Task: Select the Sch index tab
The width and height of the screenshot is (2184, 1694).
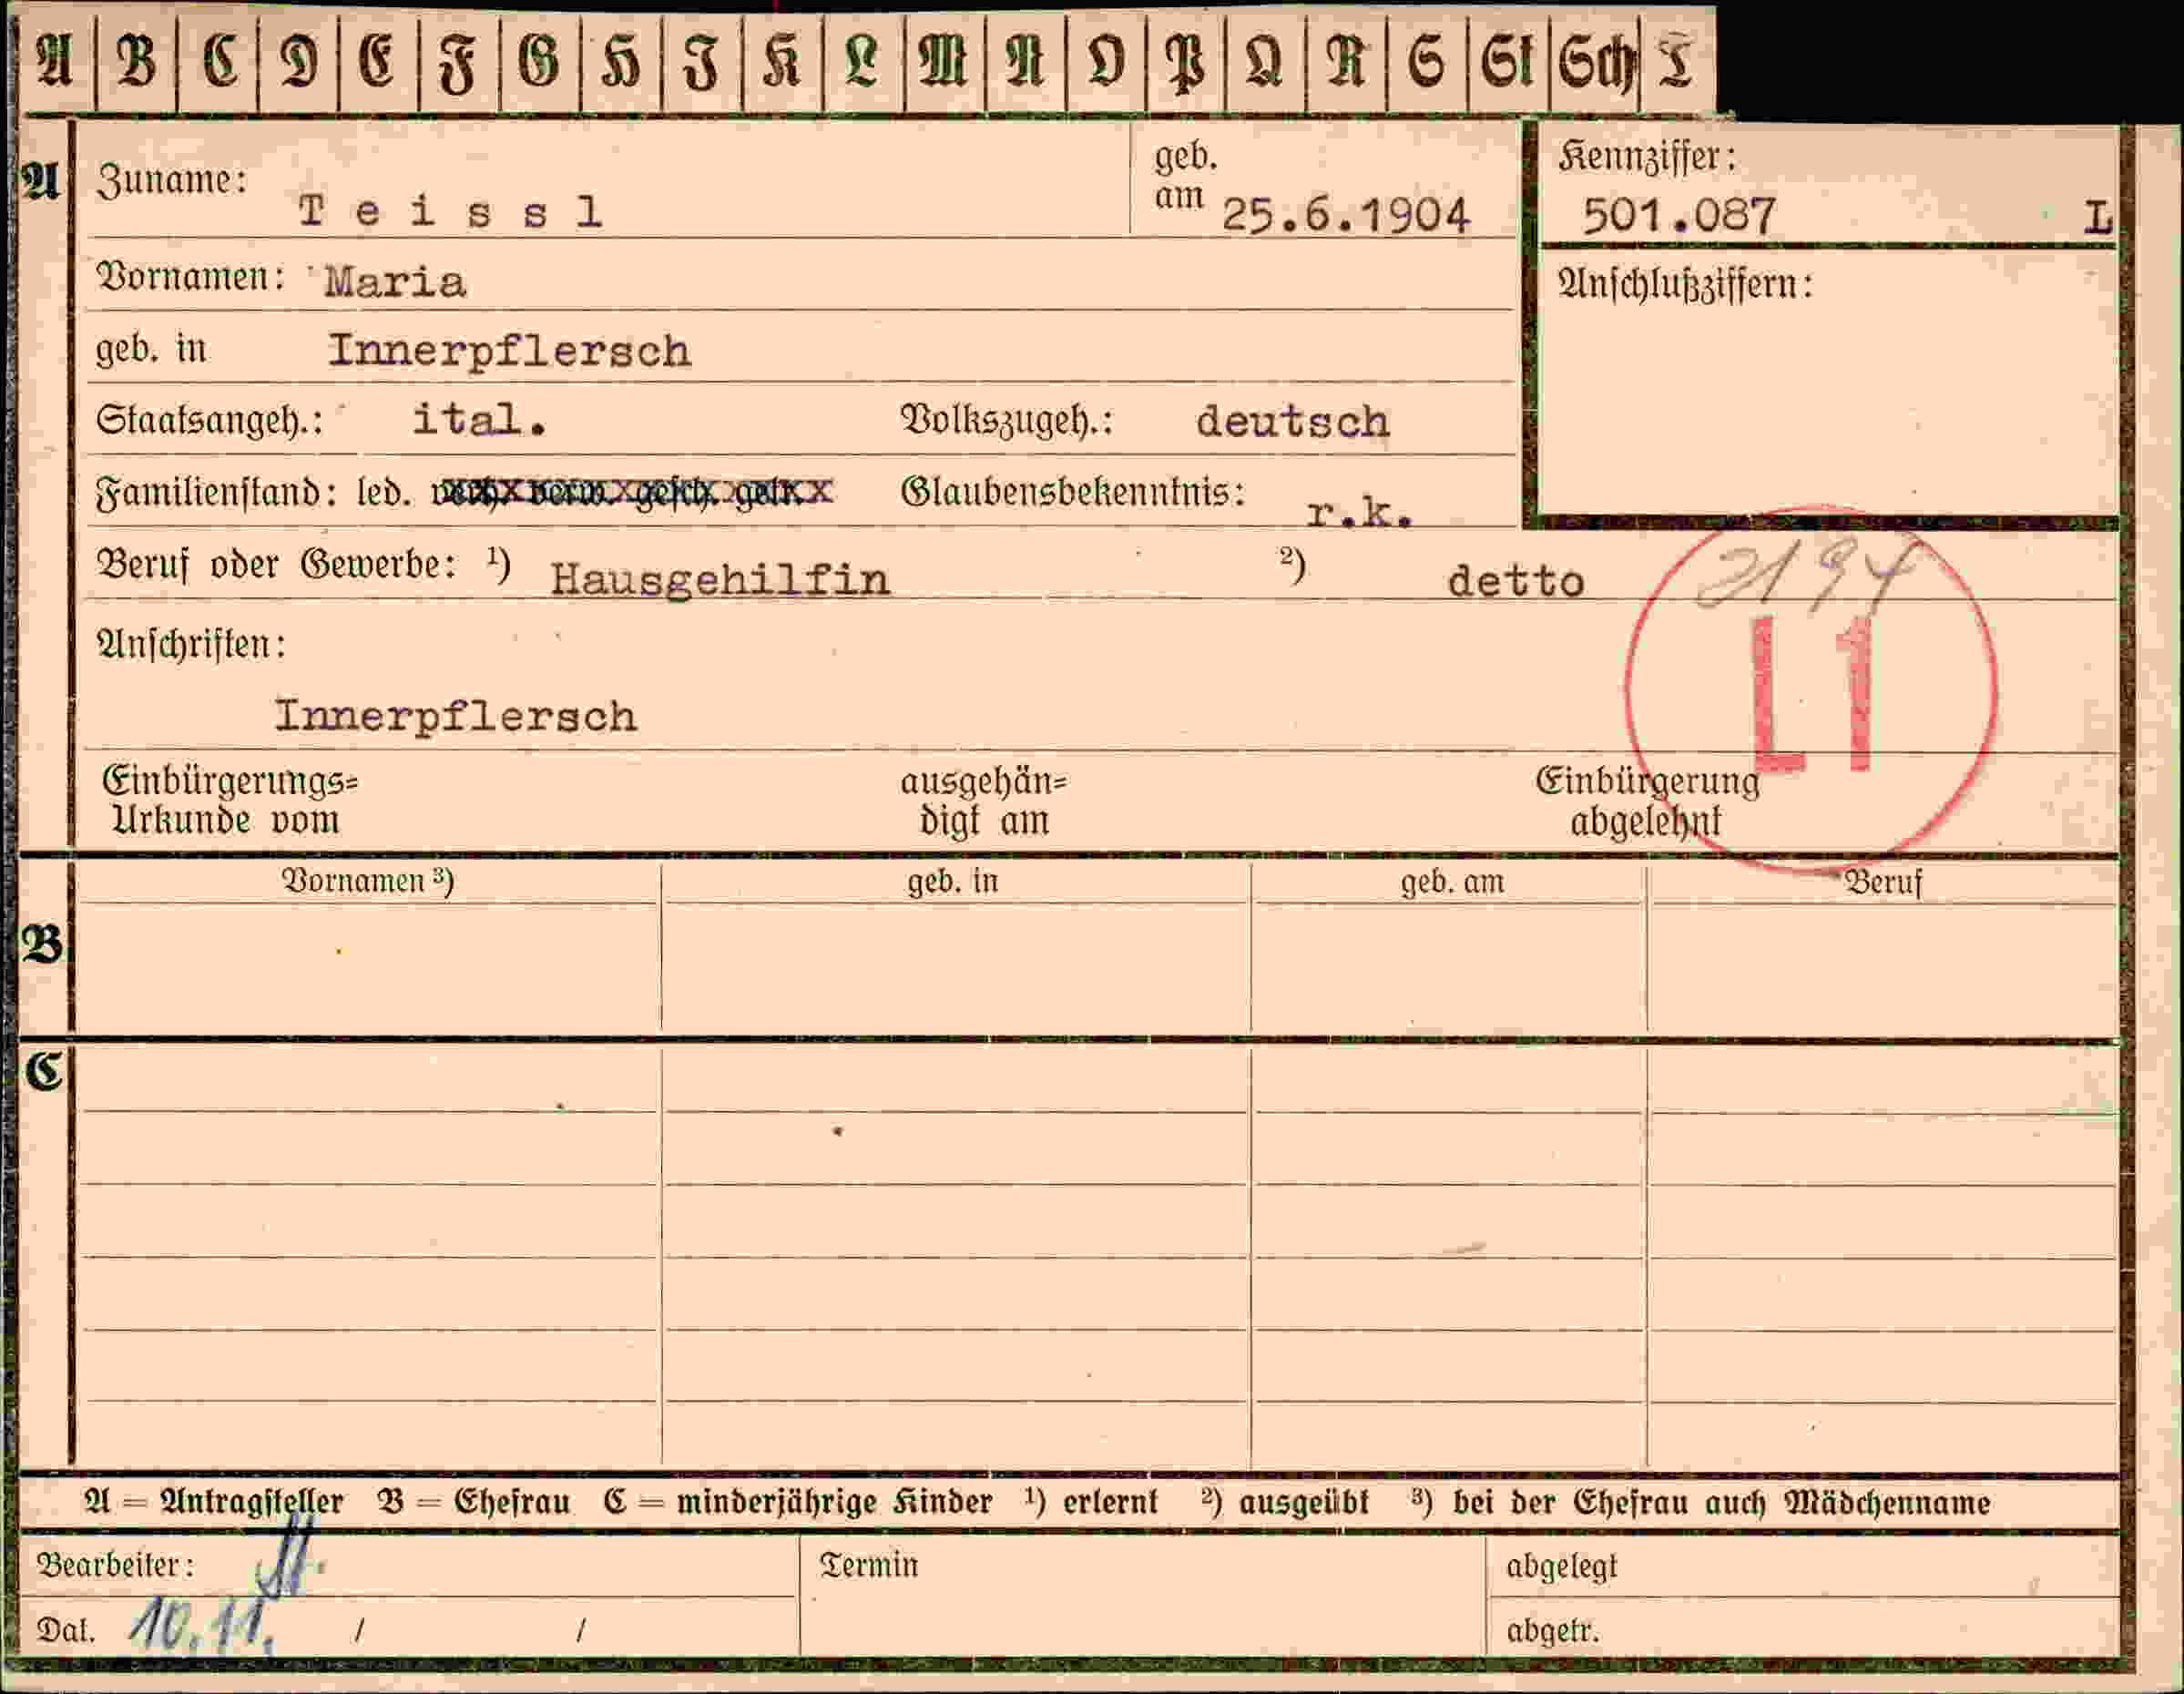Action: point(1594,62)
